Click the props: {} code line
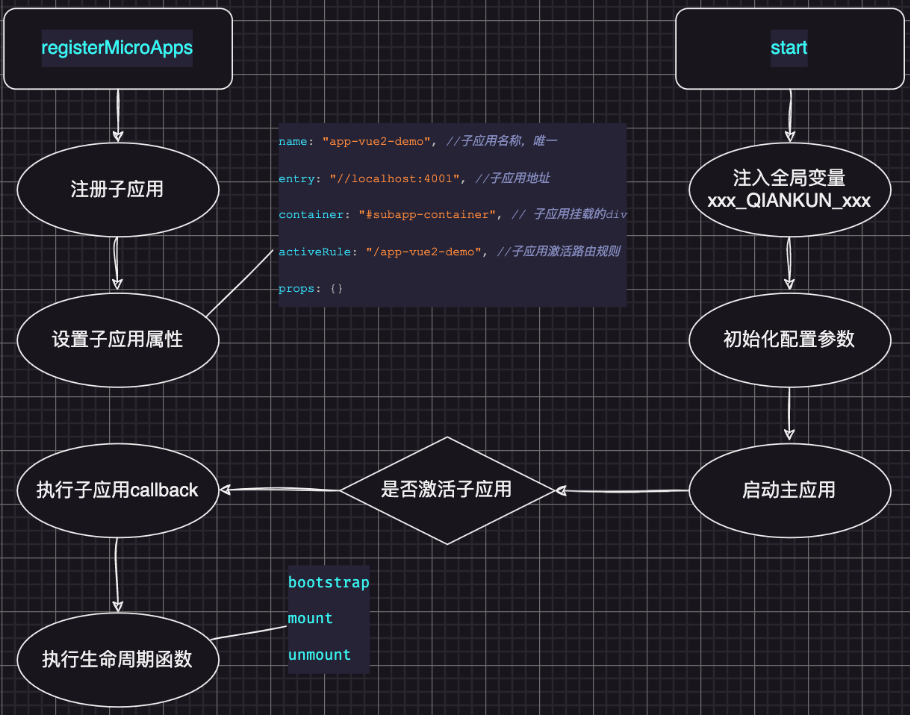This screenshot has width=910, height=715. click(310, 288)
